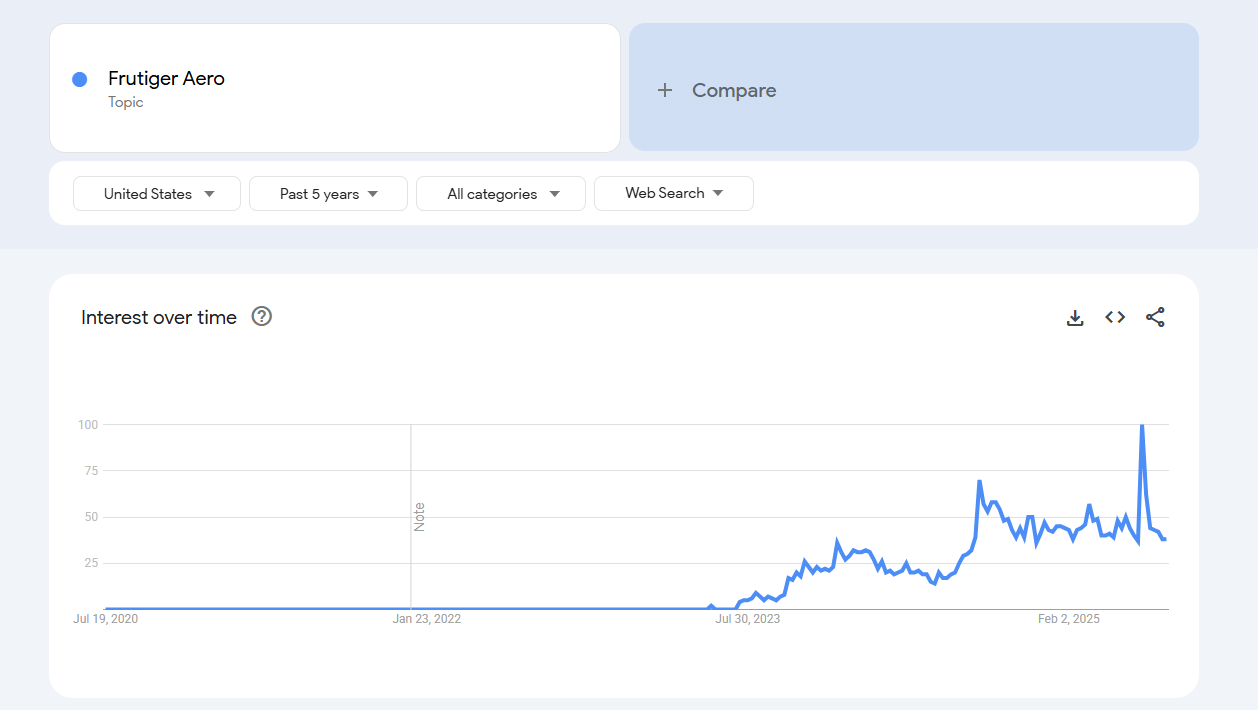Edit the Frutiger Aero search term
1258x710 pixels.
335,88
